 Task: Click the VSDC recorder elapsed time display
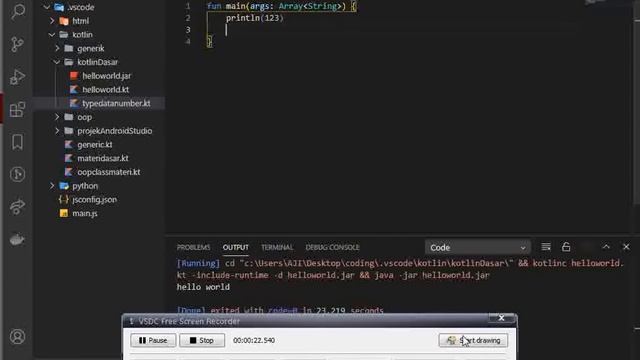(x=254, y=340)
